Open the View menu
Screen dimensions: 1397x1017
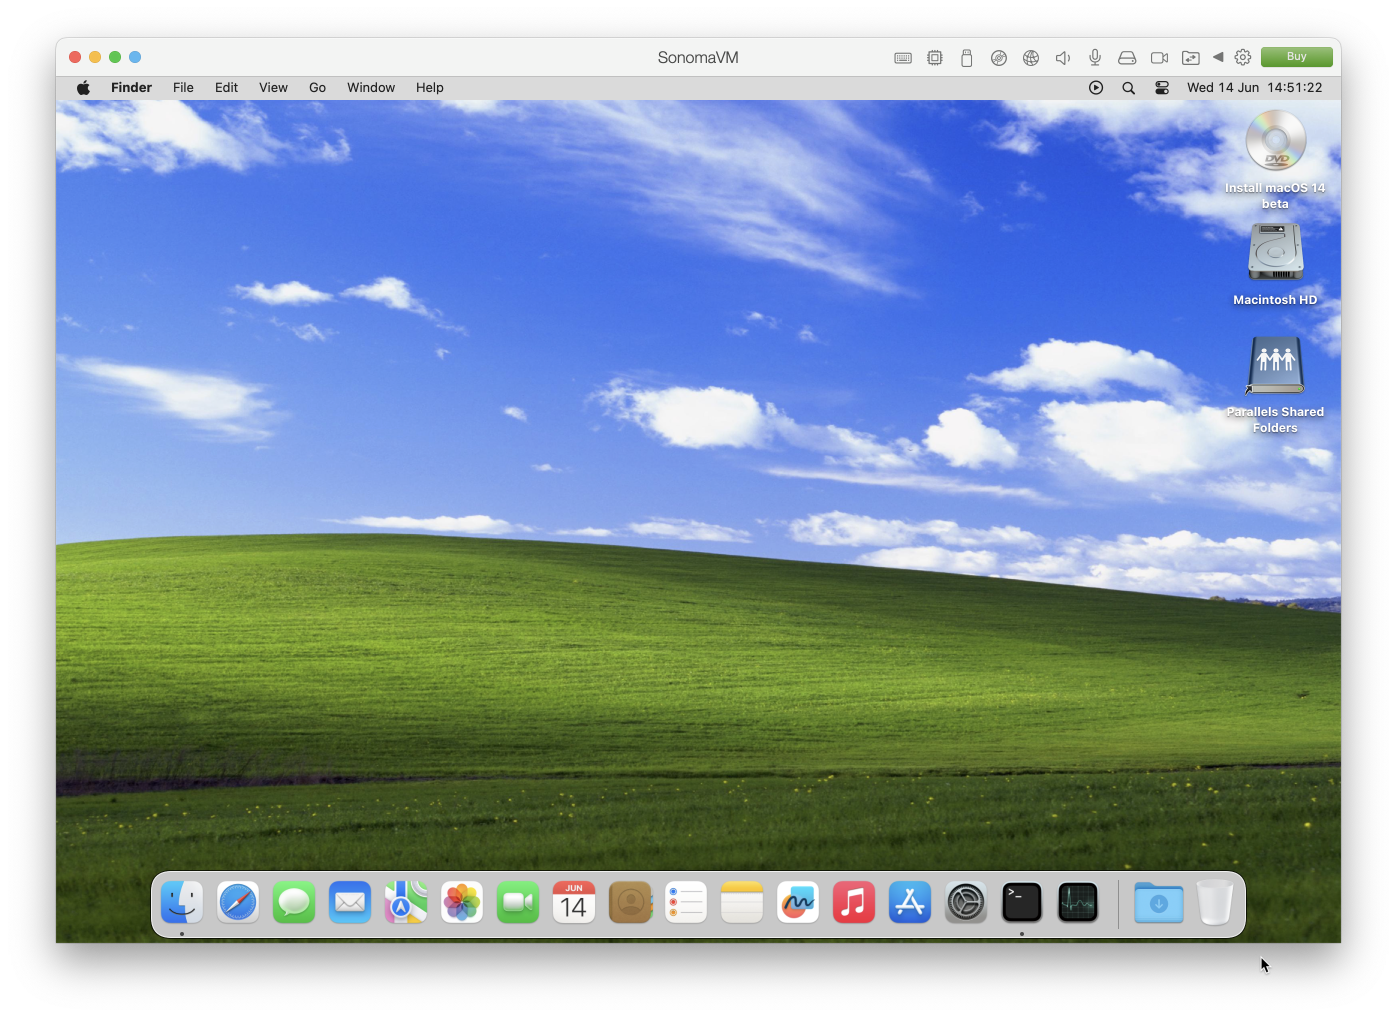click(x=273, y=88)
